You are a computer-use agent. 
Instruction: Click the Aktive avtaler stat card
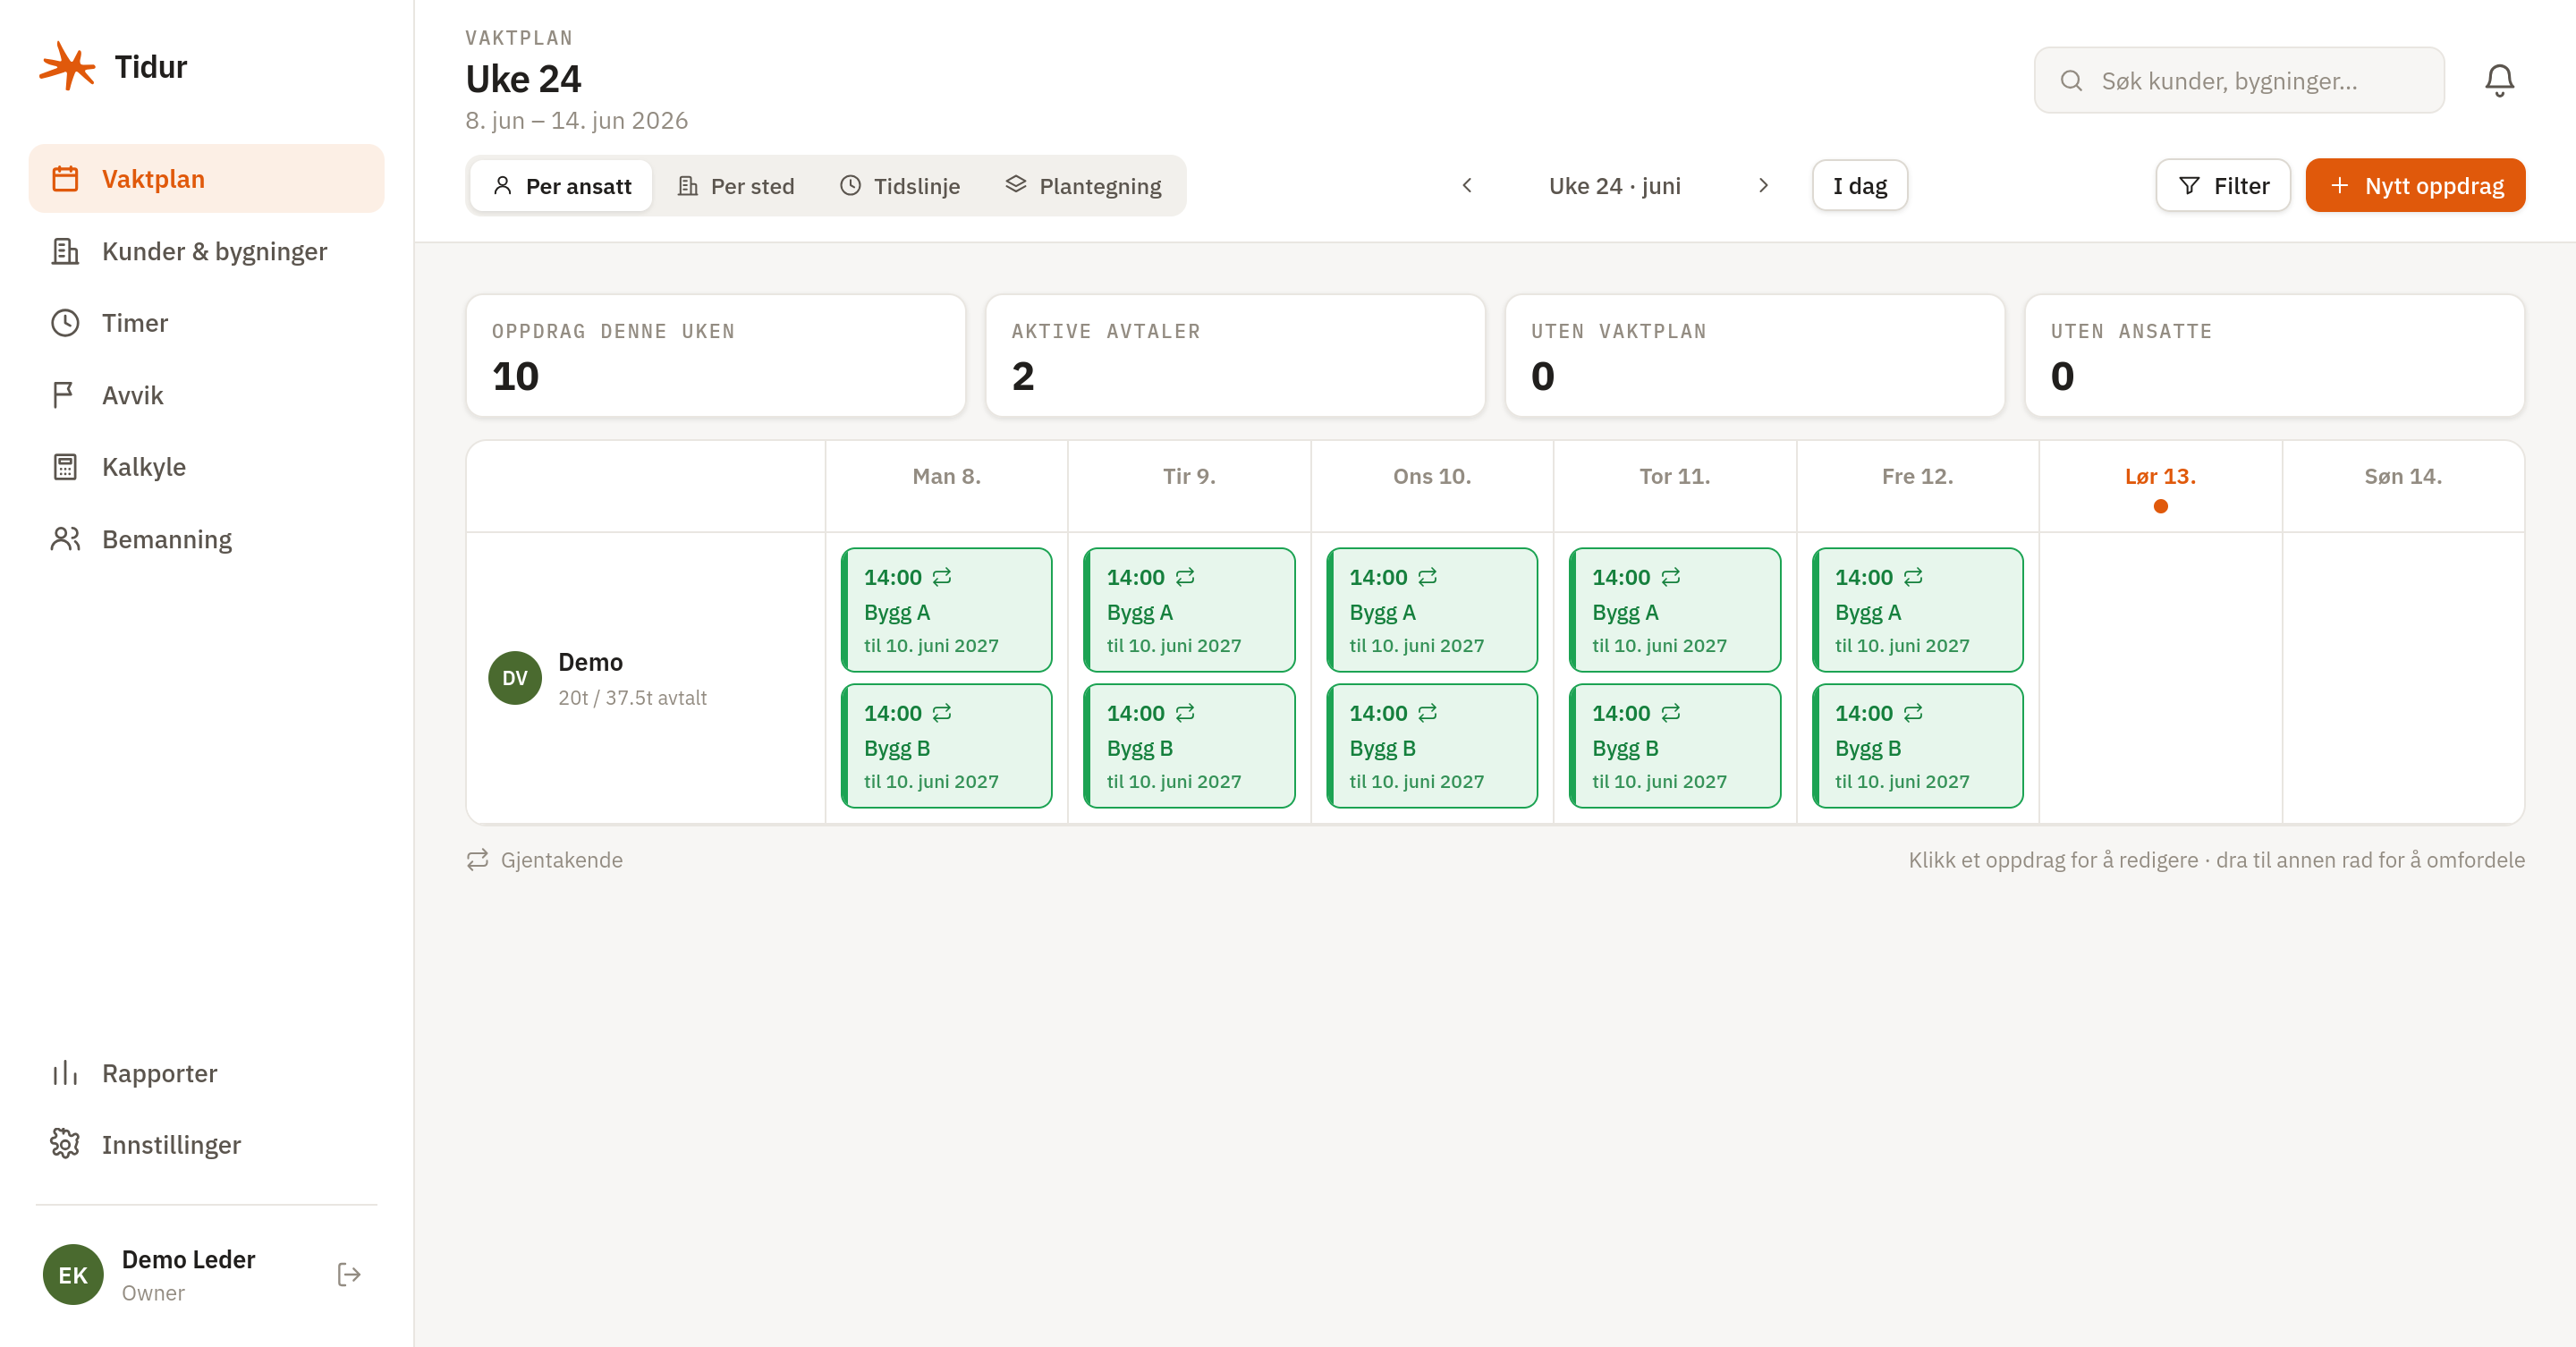click(x=1235, y=355)
